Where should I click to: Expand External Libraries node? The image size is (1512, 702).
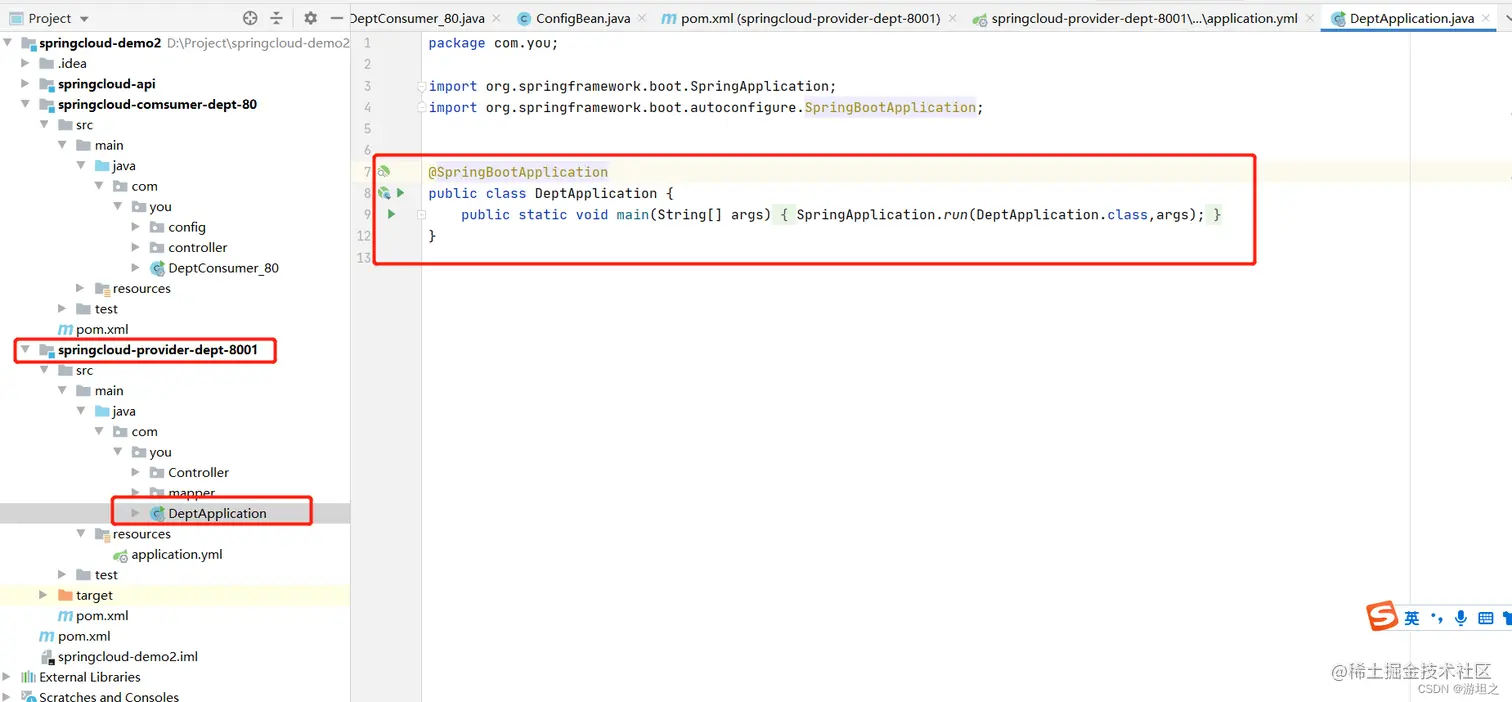pos(7,677)
